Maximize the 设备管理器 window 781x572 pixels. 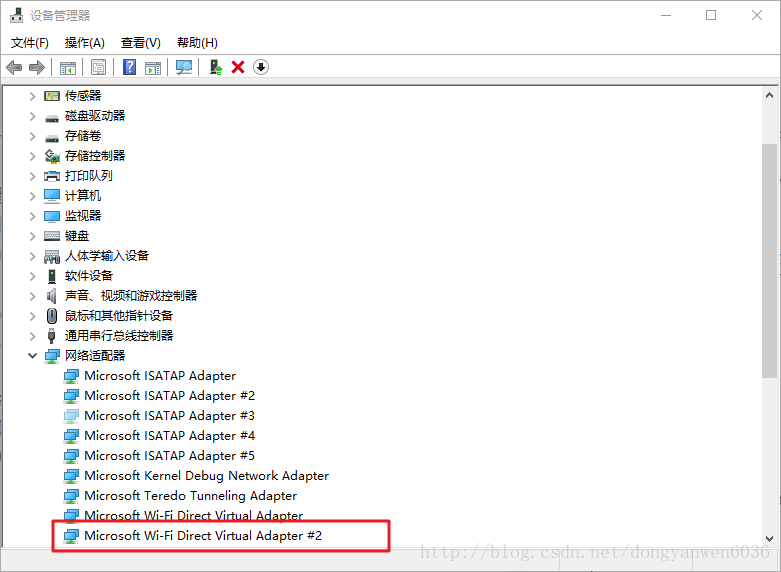click(711, 15)
